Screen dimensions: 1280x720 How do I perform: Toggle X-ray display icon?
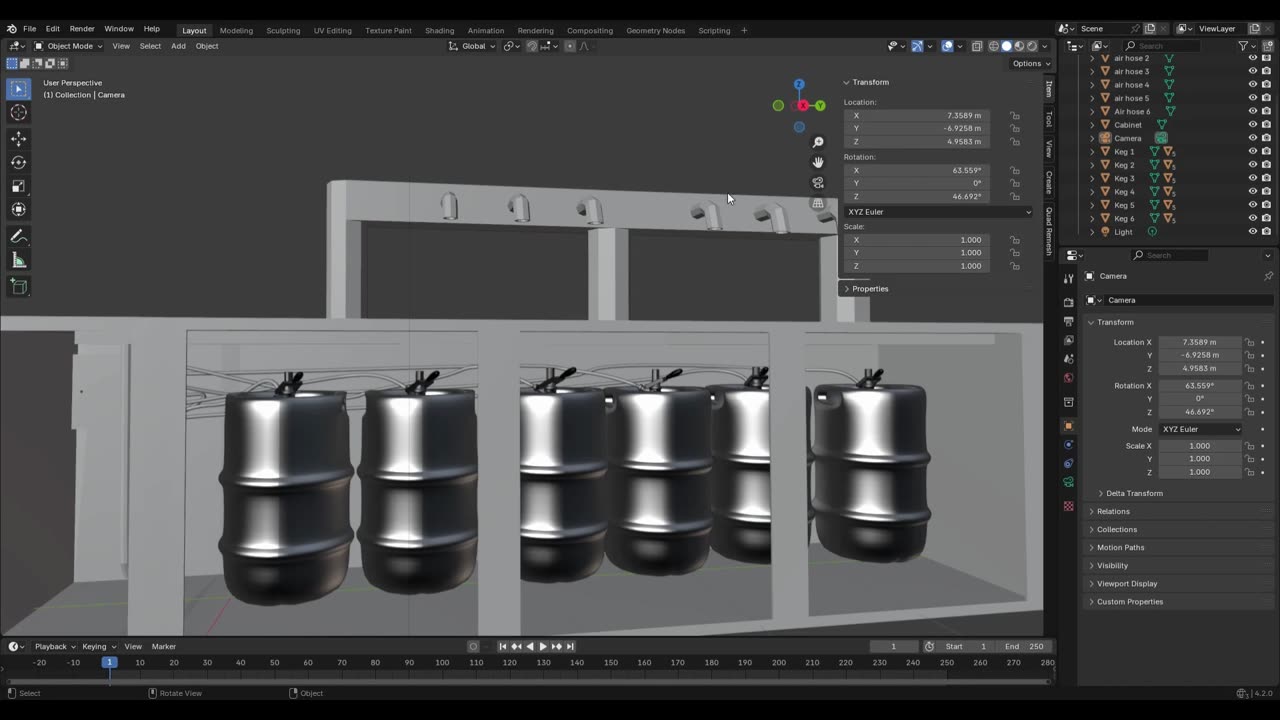point(977,46)
